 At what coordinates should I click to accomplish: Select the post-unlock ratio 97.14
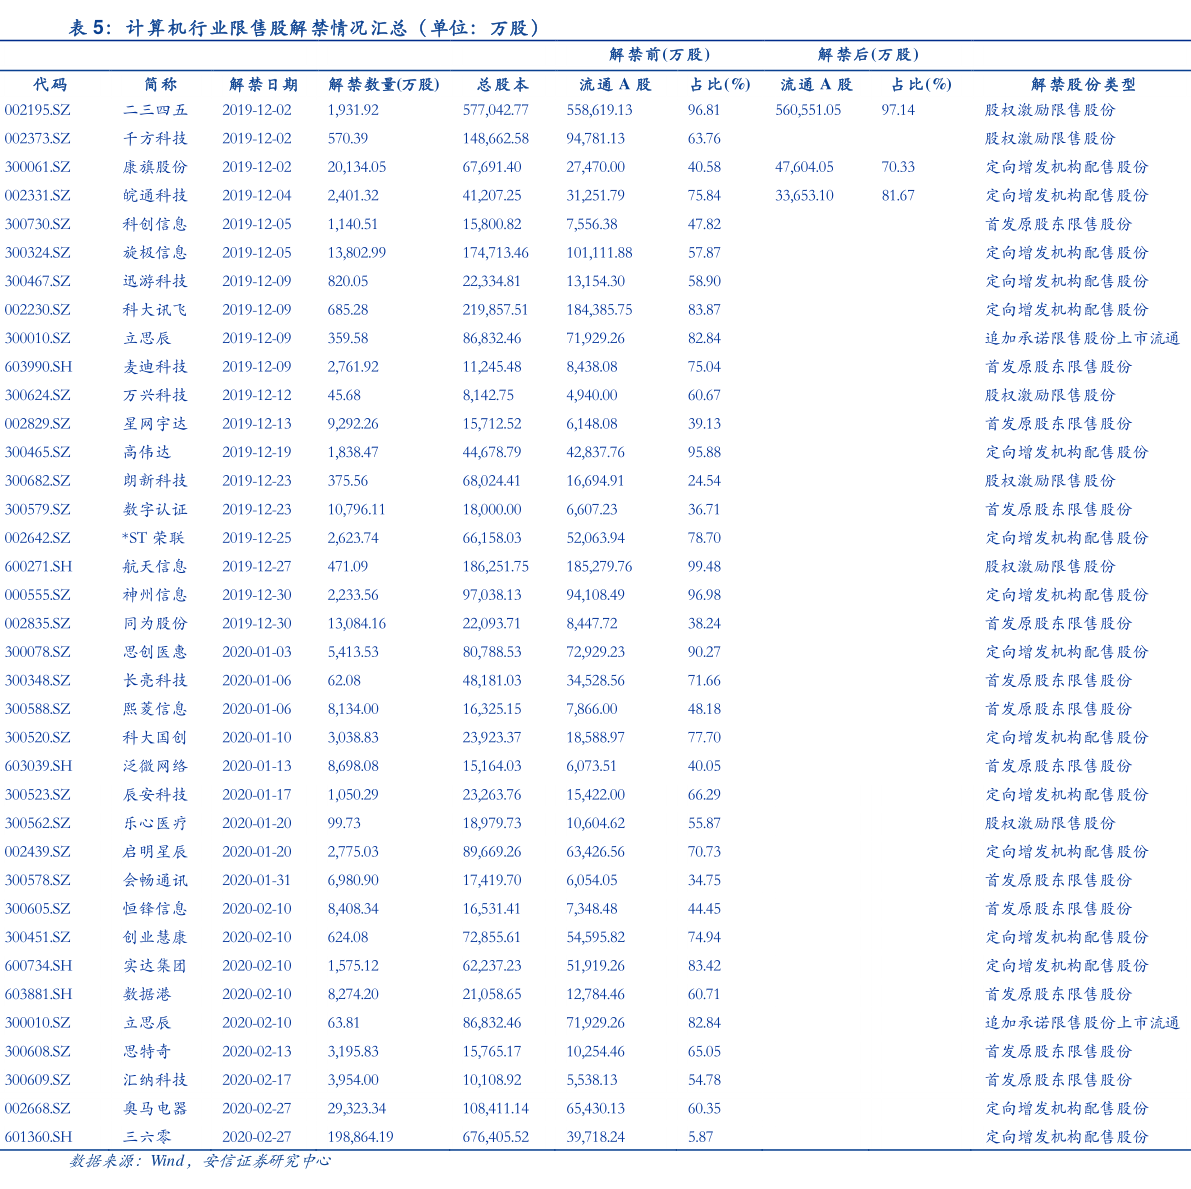[898, 110]
